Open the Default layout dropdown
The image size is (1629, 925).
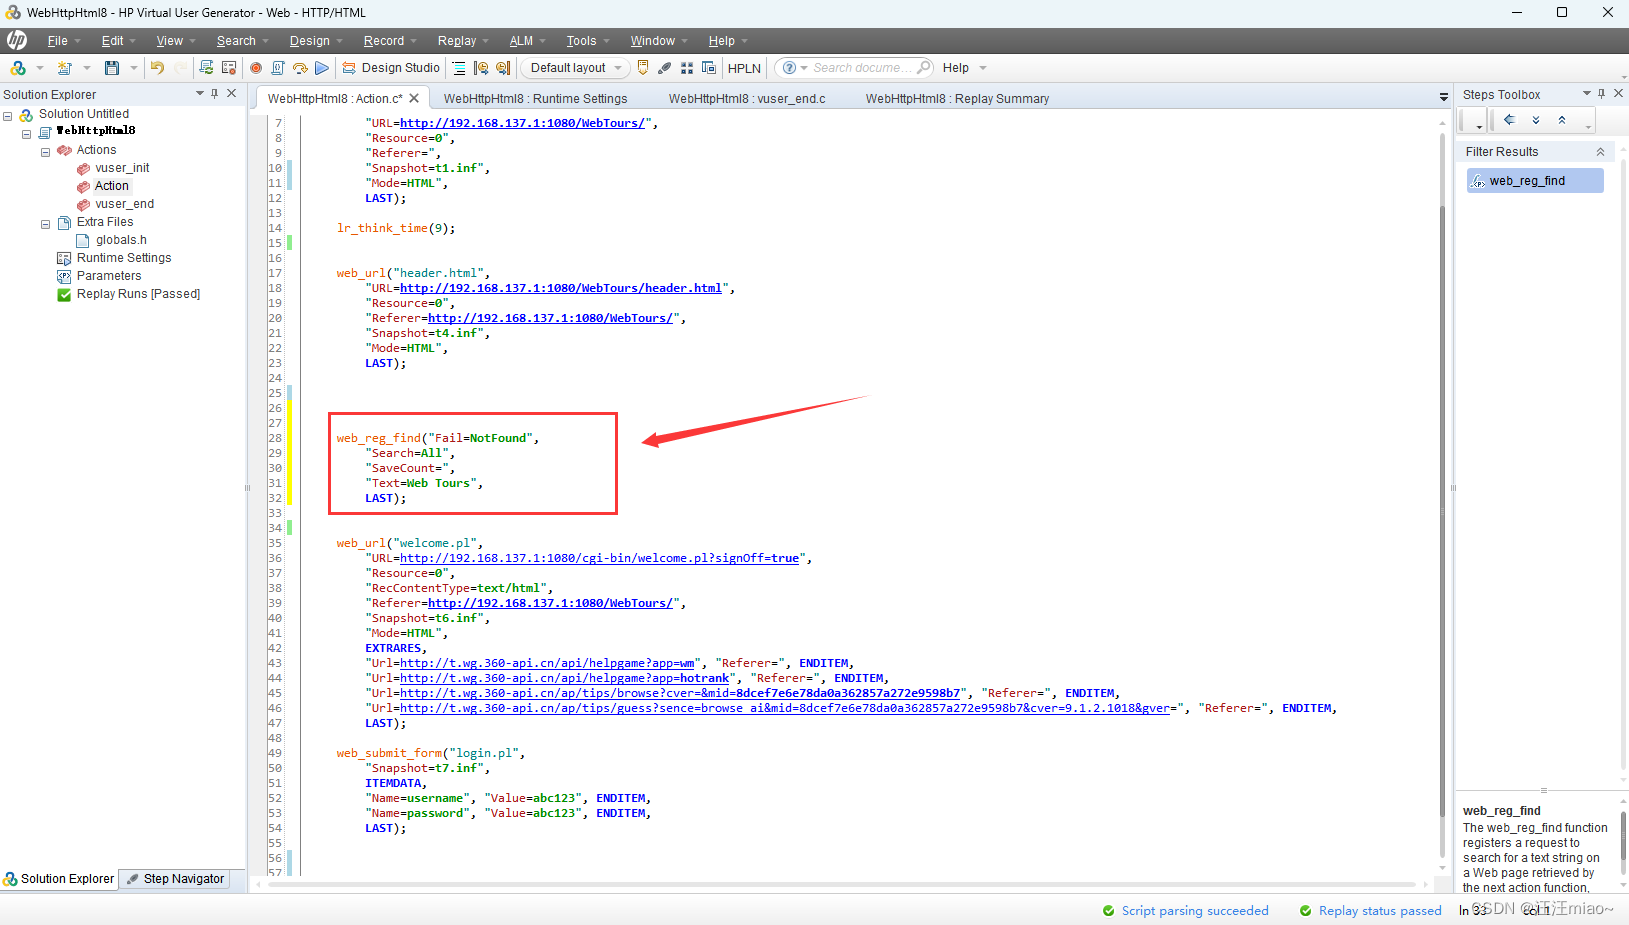click(574, 68)
